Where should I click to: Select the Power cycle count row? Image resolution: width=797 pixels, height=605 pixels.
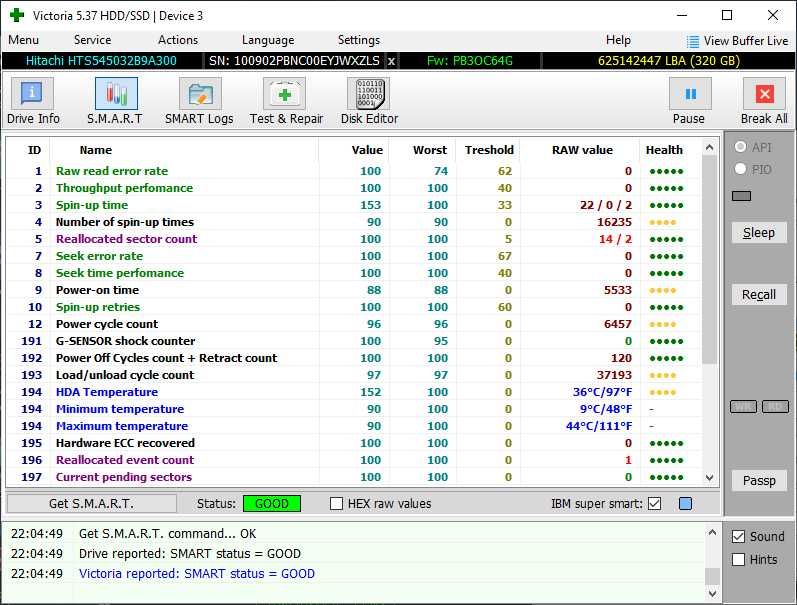(354, 324)
